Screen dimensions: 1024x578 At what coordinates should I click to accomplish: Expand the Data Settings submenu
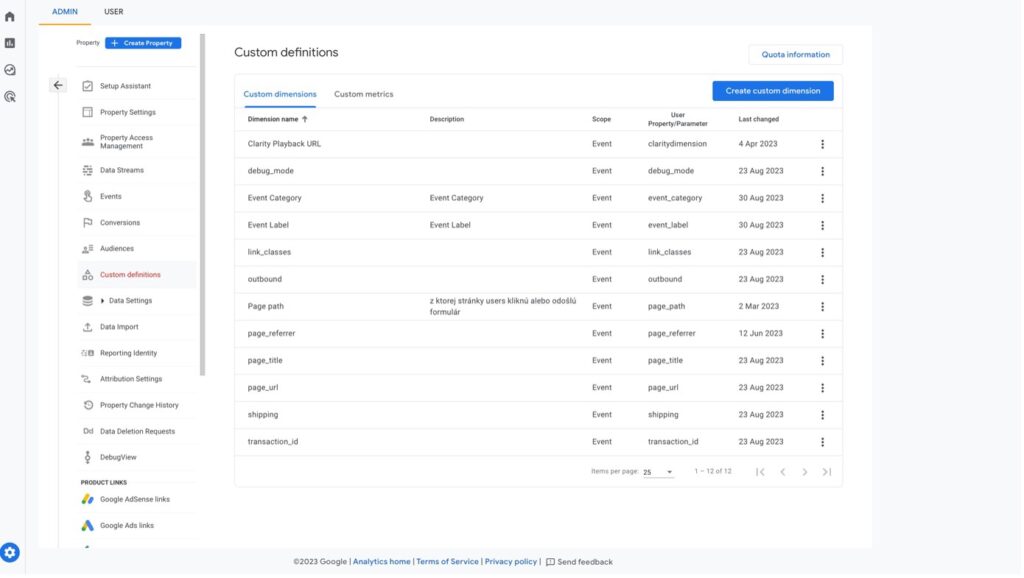point(103,301)
